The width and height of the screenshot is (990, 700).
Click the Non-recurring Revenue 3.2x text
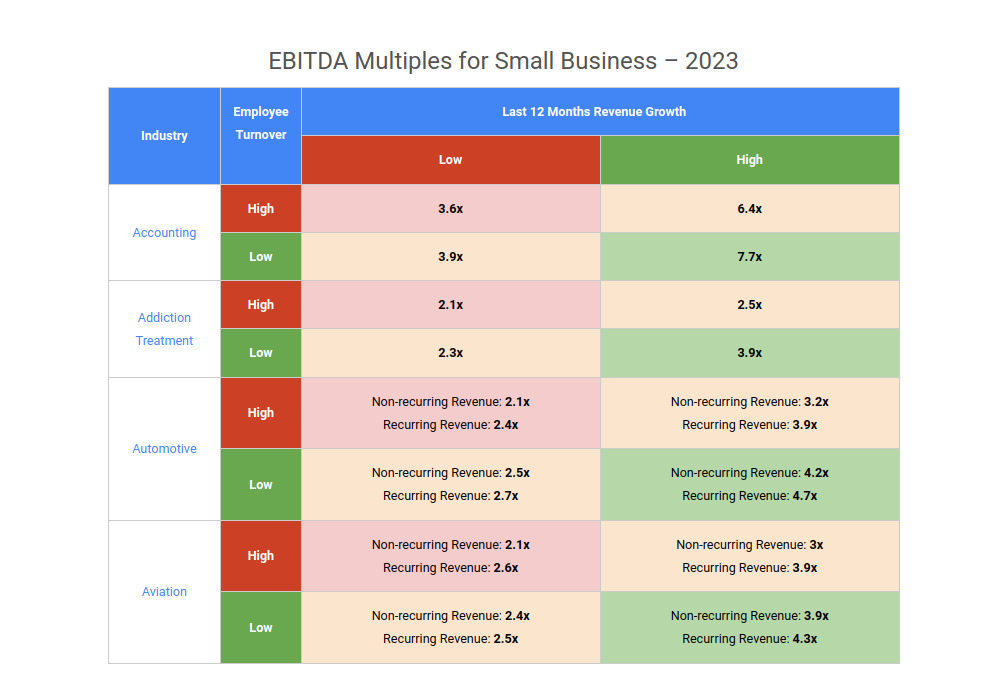[749, 402]
